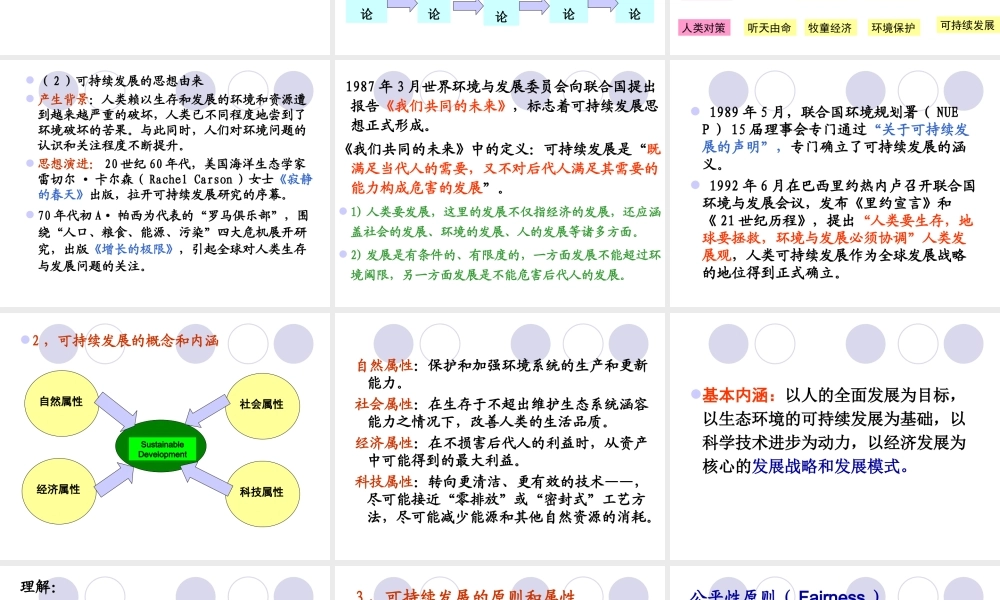
Task: Select the green Sustainable Development ellipse
Action: (x=163, y=446)
